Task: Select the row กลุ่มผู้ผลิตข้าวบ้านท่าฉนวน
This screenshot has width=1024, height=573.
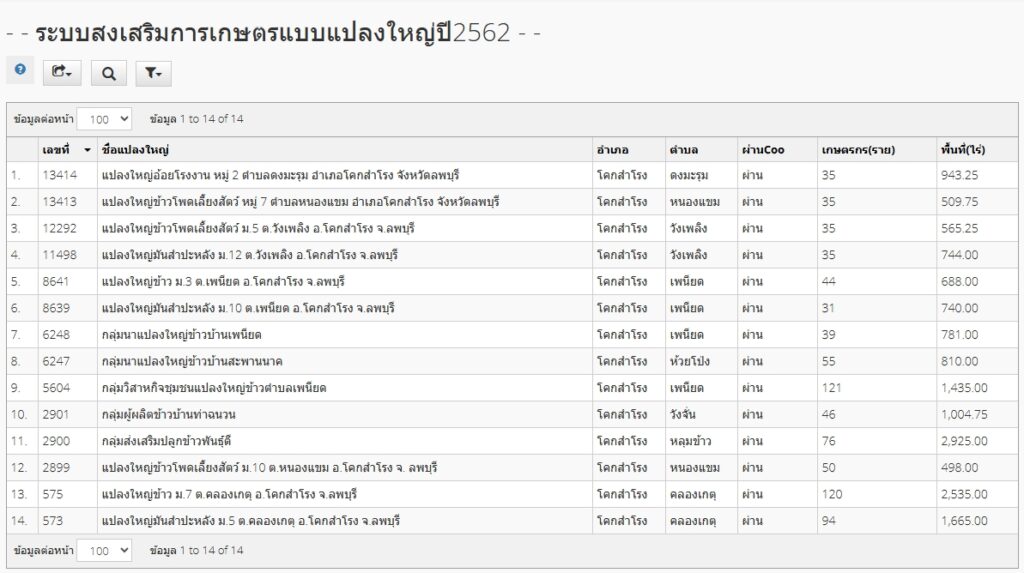Action: (x=169, y=414)
